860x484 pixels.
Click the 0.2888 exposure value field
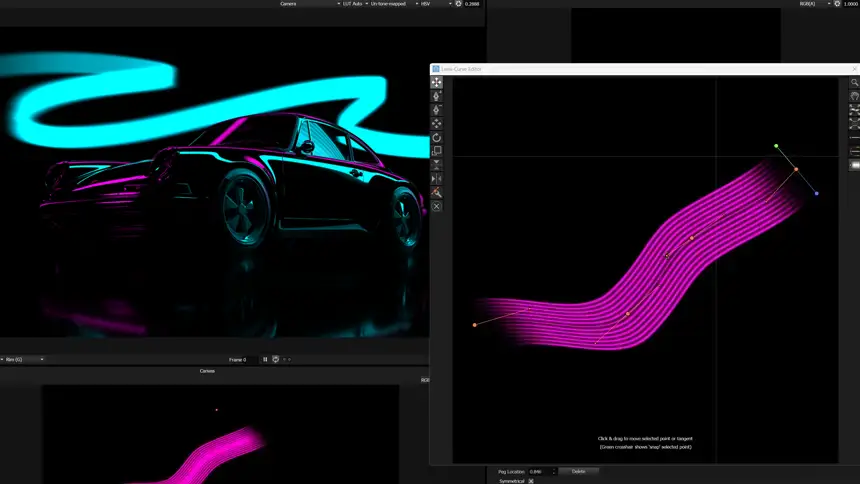pos(472,4)
